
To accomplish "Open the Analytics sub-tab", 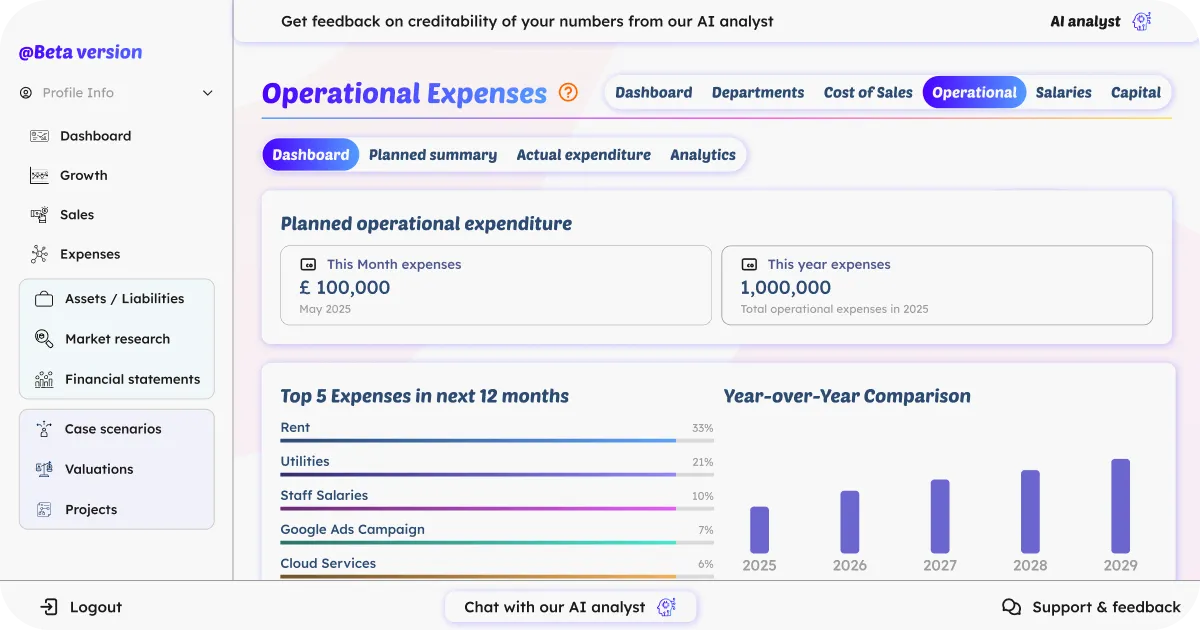I will [703, 155].
